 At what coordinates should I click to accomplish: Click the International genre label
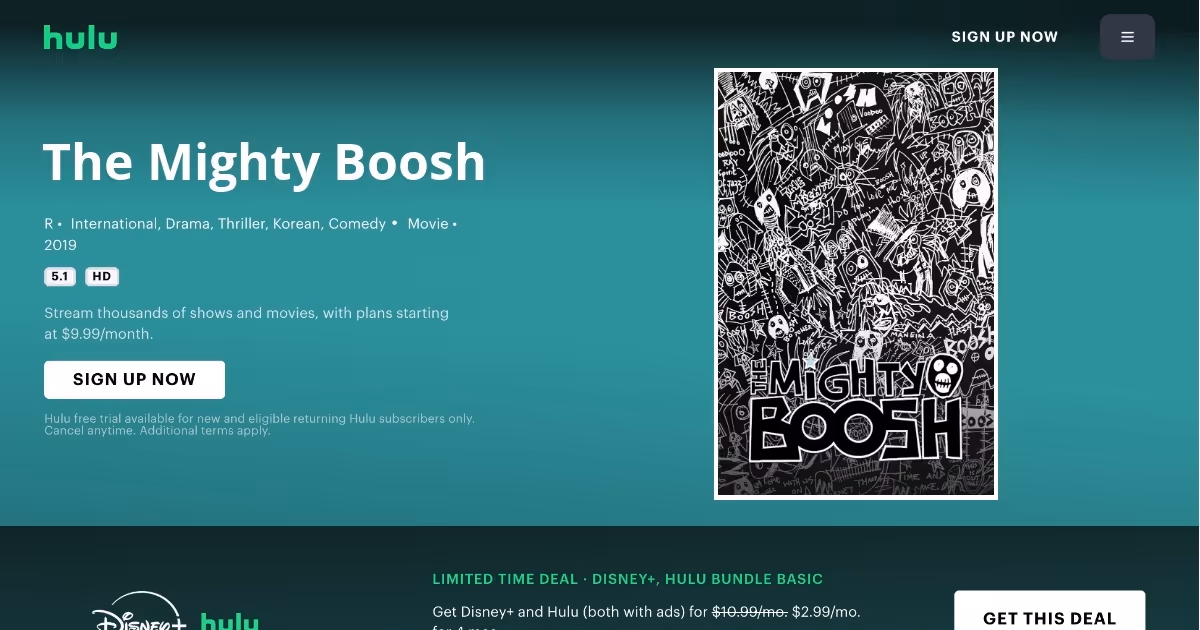[114, 224]
